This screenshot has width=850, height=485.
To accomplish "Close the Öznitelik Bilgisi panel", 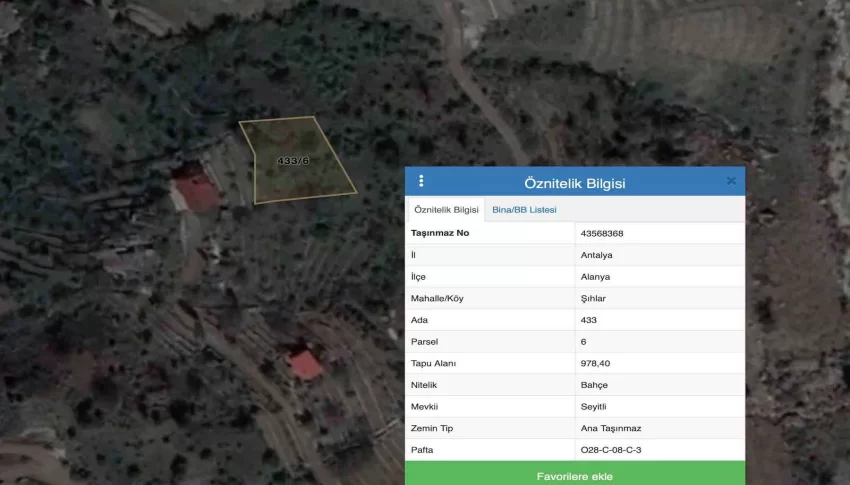I will tap(731, 181).
